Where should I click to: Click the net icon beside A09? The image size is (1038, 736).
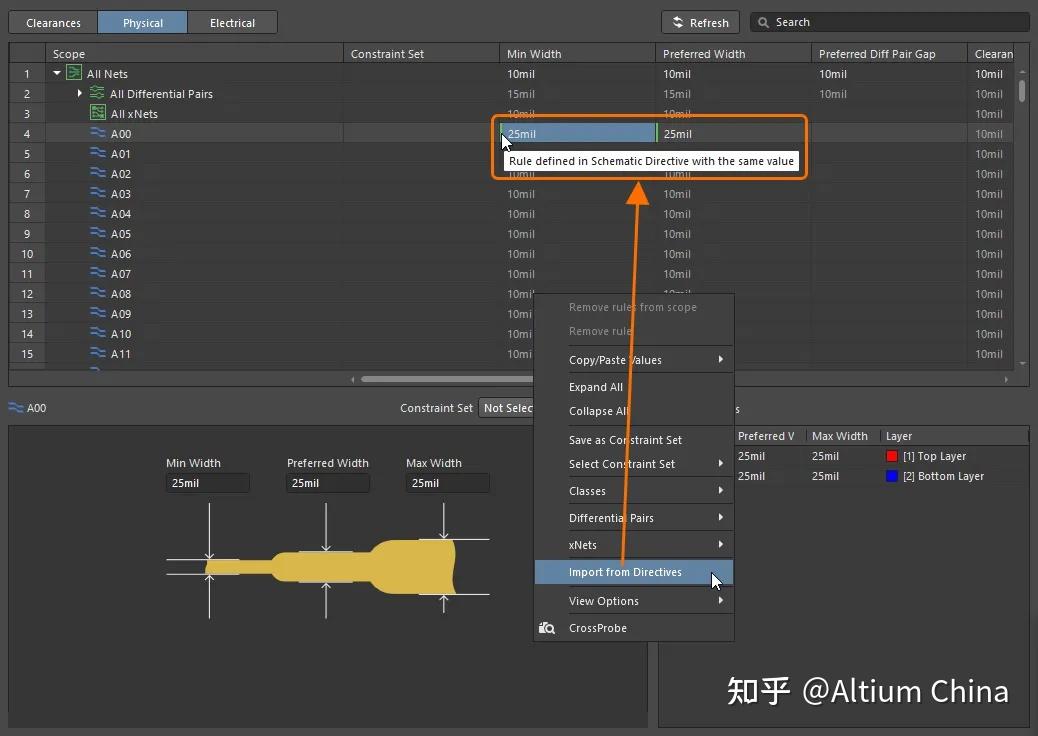pyautogui.click(x=98, y=313)
